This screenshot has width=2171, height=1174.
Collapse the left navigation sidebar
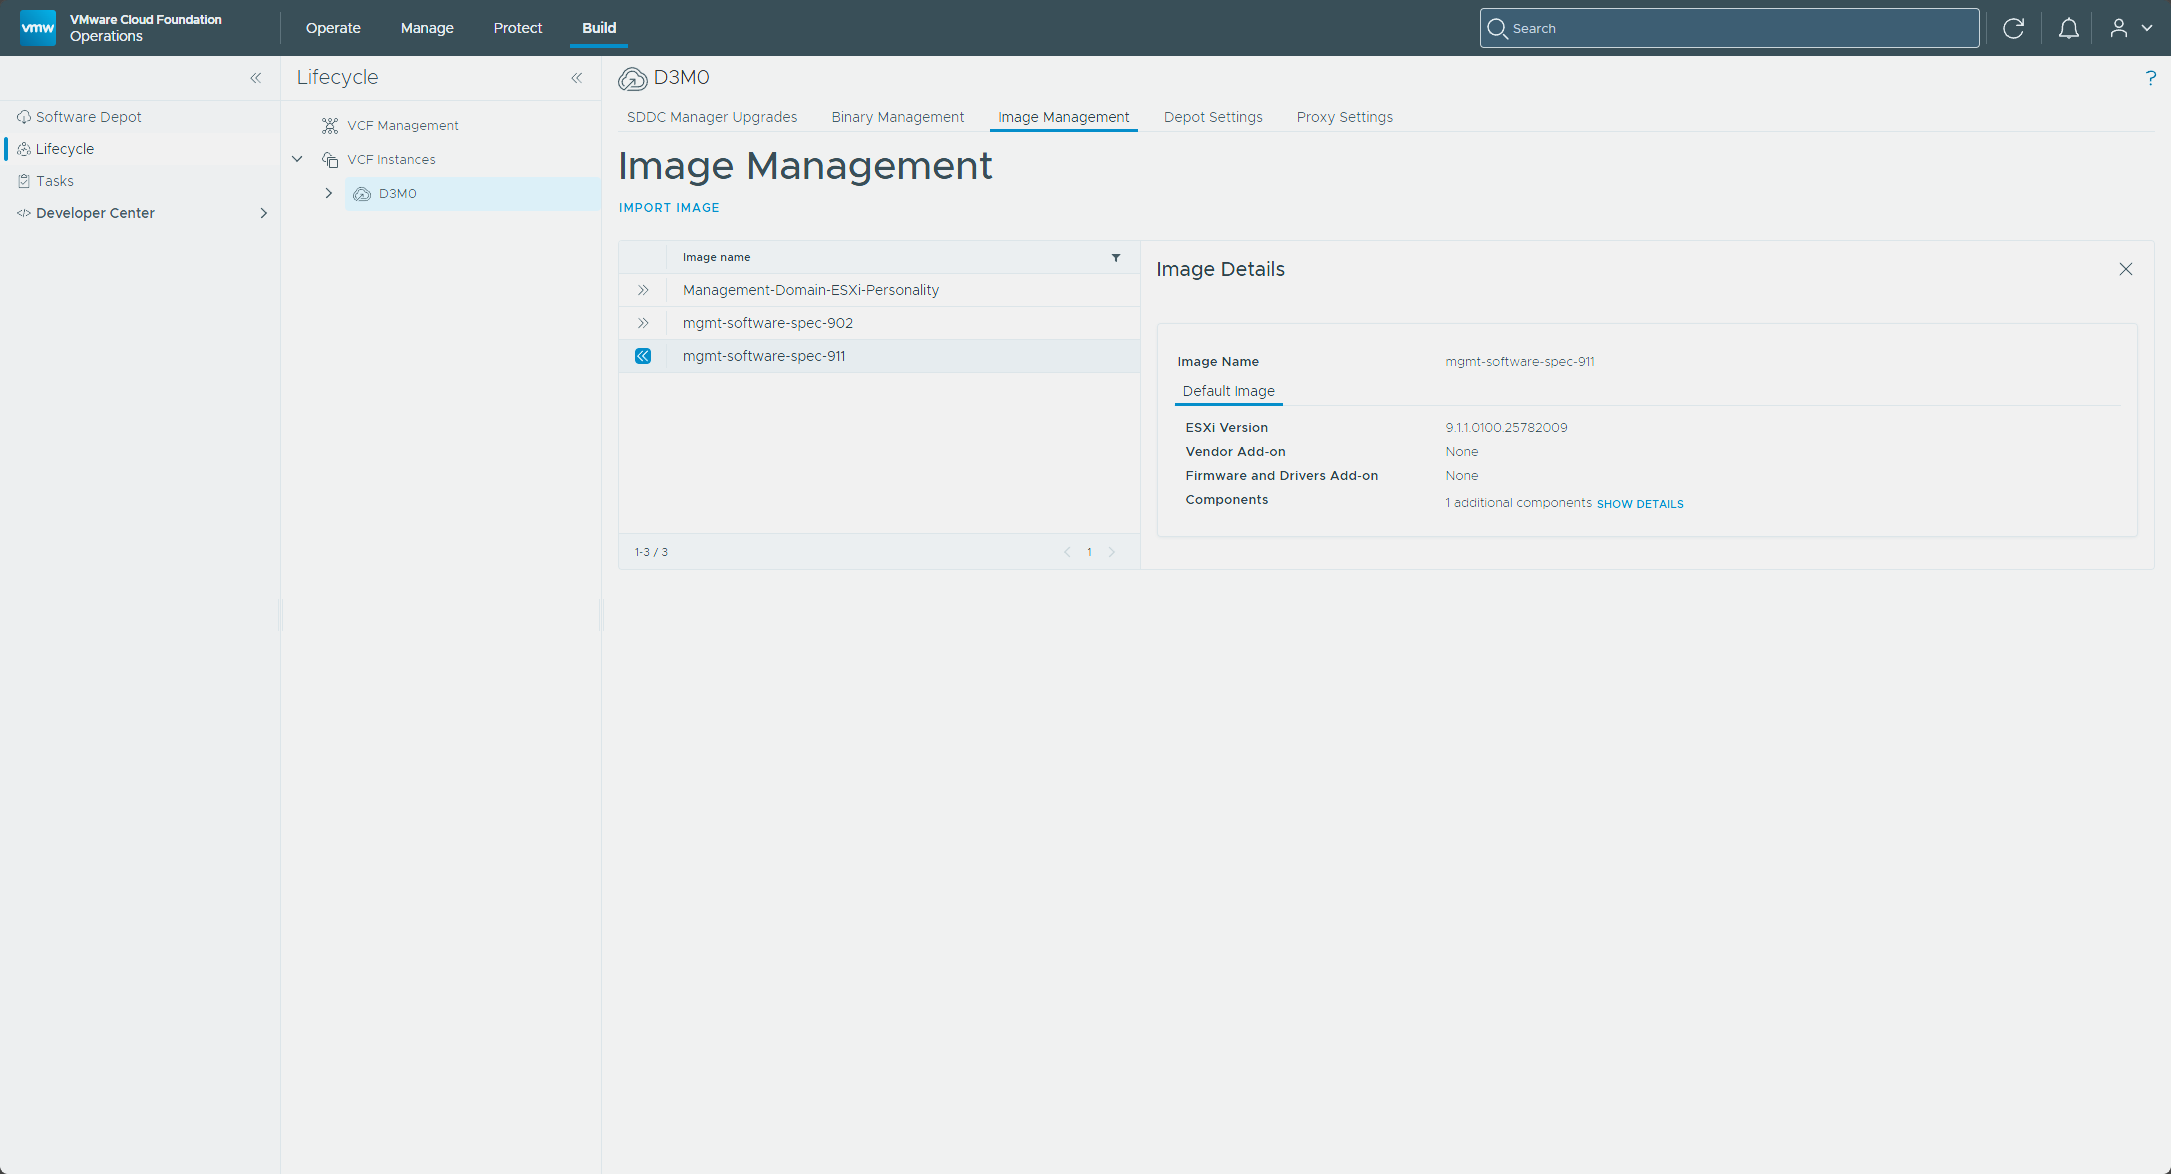point(256,78)
